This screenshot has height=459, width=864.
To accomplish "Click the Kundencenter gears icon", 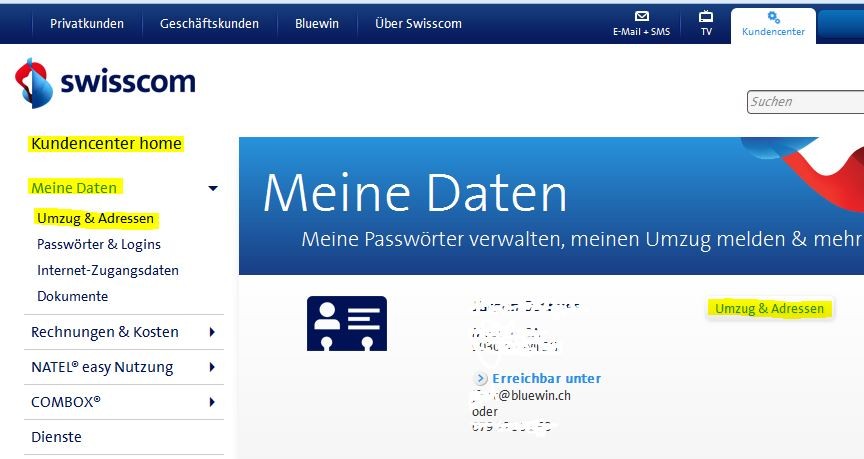I will (x=773, y=17).
